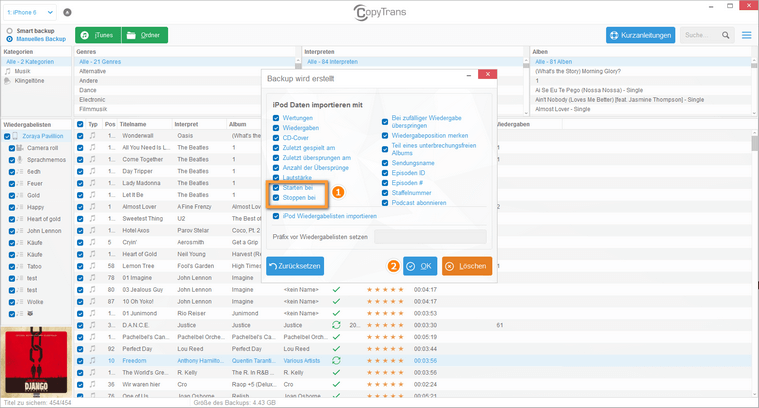Click the Löschen button
Screen dimensions: 759x408
[467, 266]
